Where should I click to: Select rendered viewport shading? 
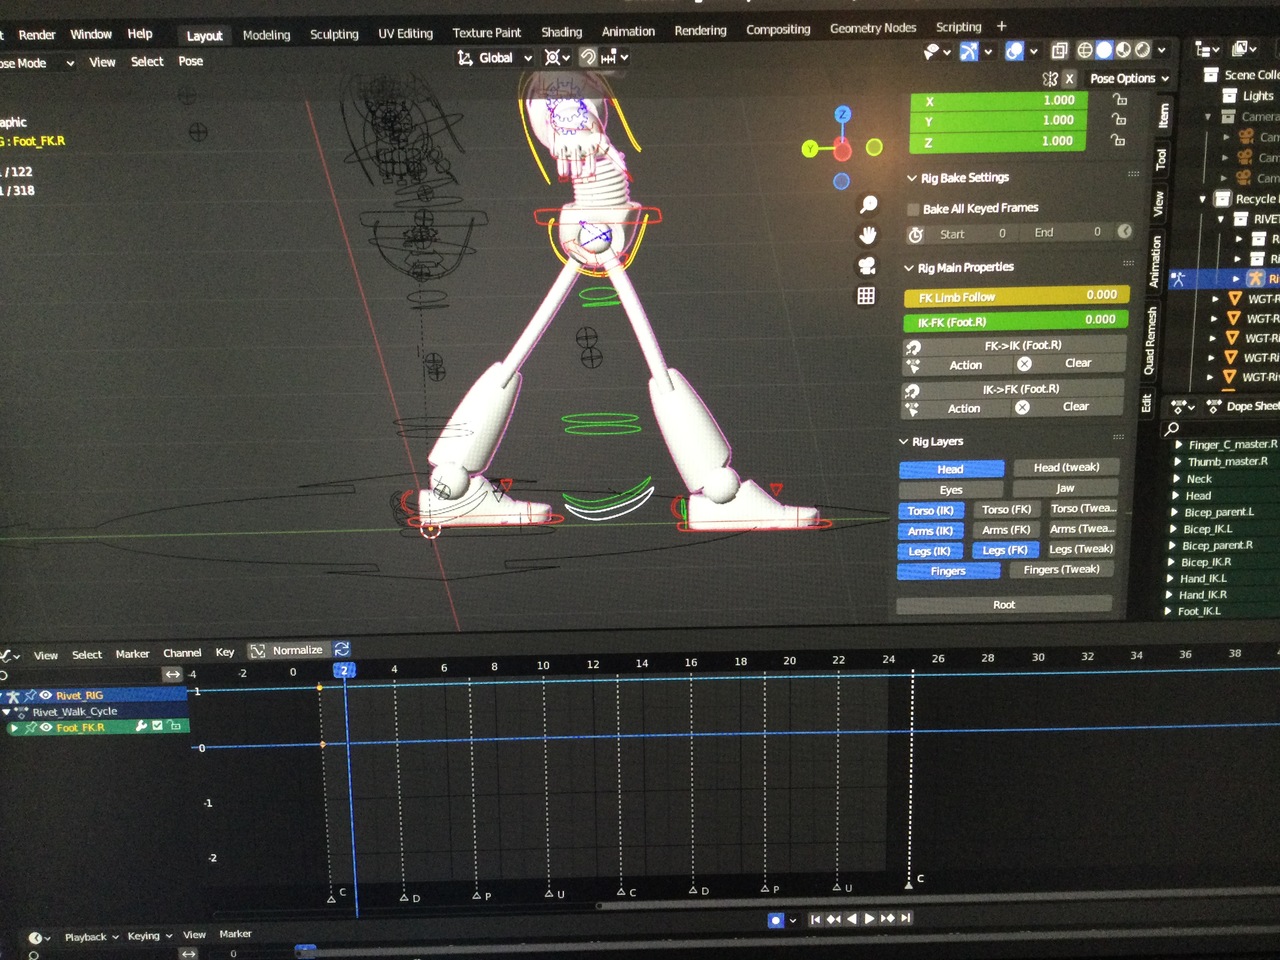tap(1142, 49)
